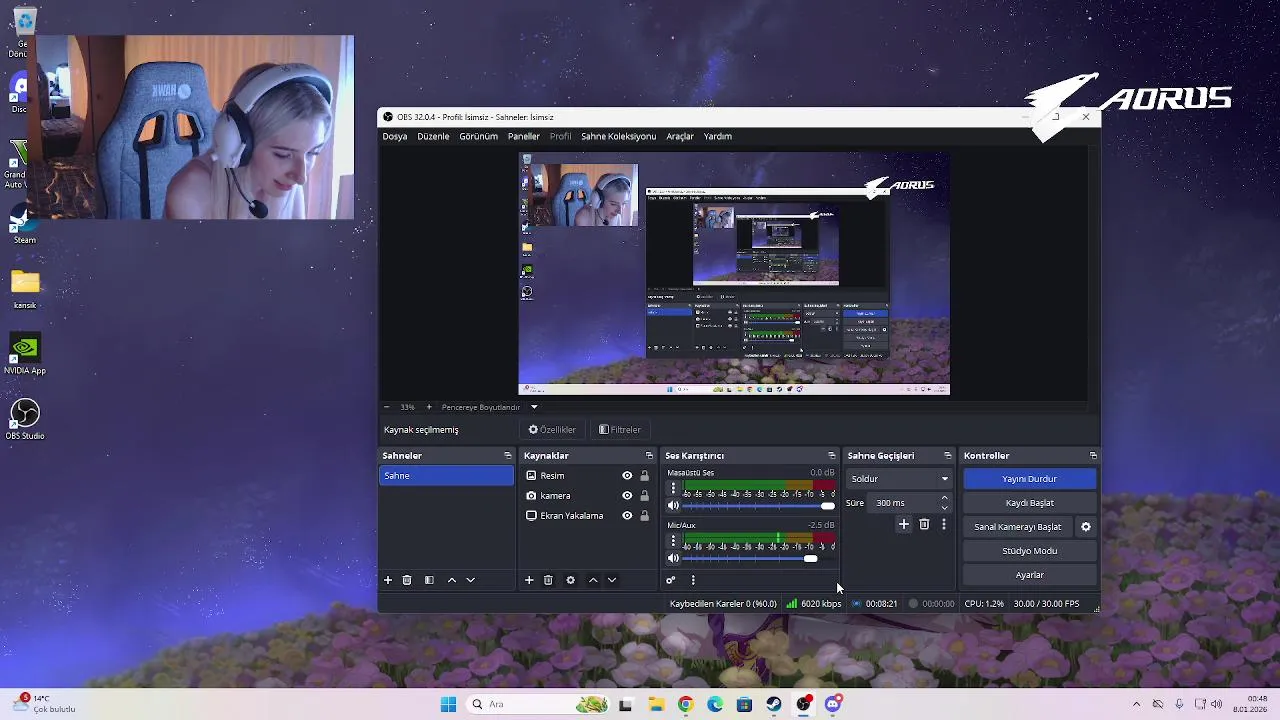Image resolution: width=1280 pixels, height=720 pixels.
Task: Remove scene transition with trash icon
Action: point(924,524)
